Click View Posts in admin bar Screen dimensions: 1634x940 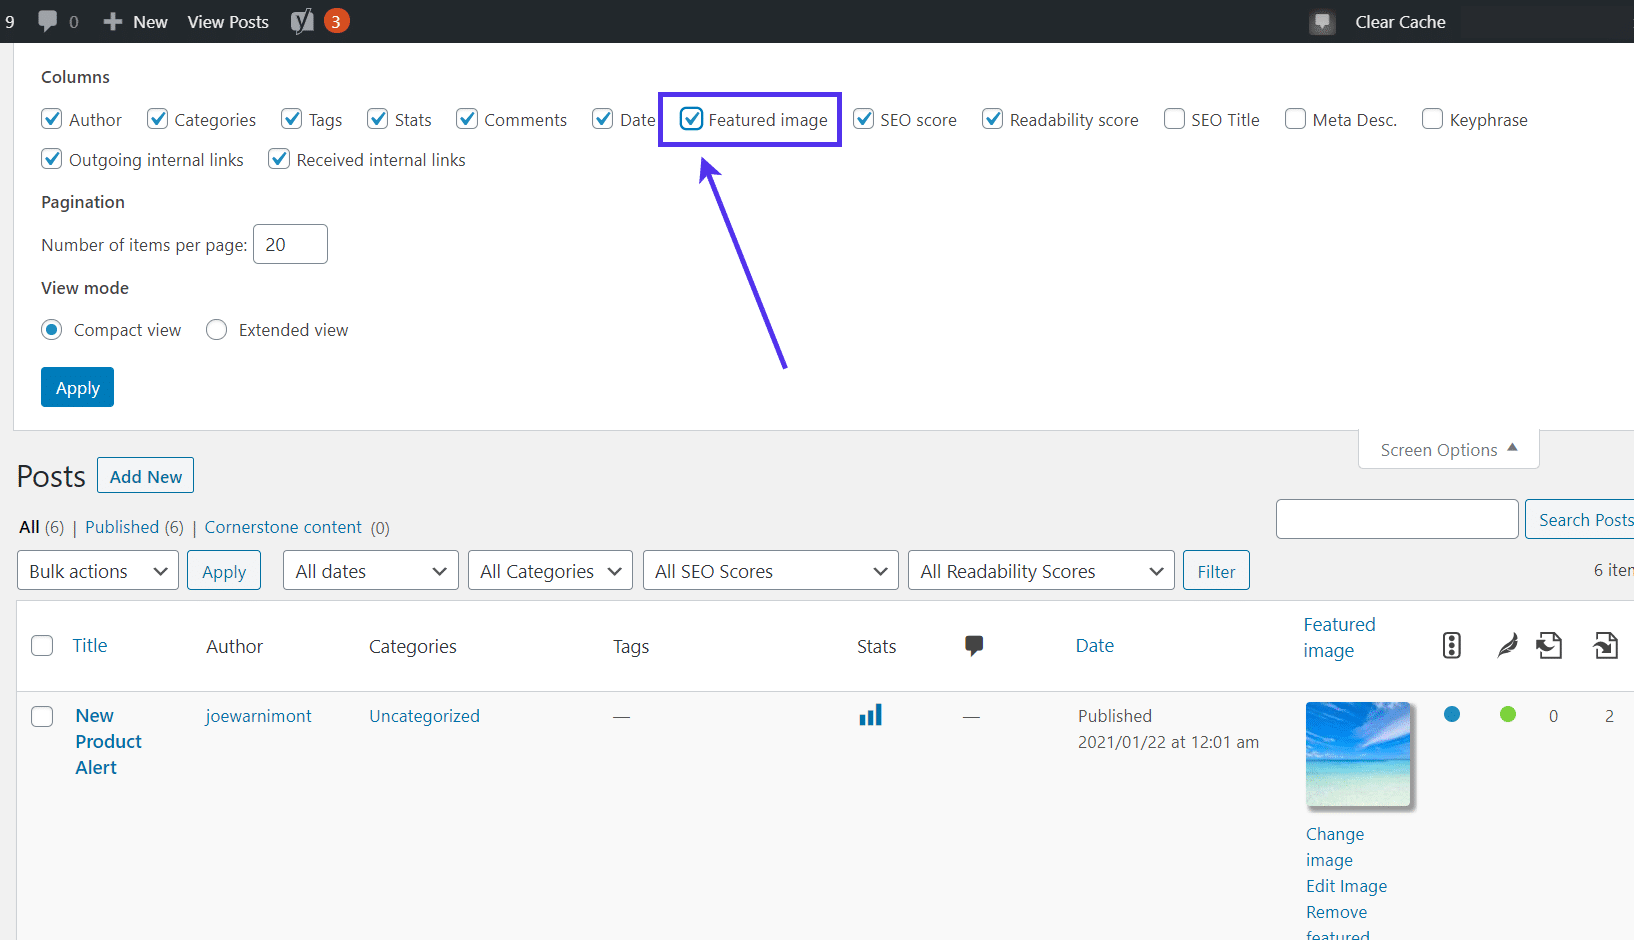(x=228, y=22)
